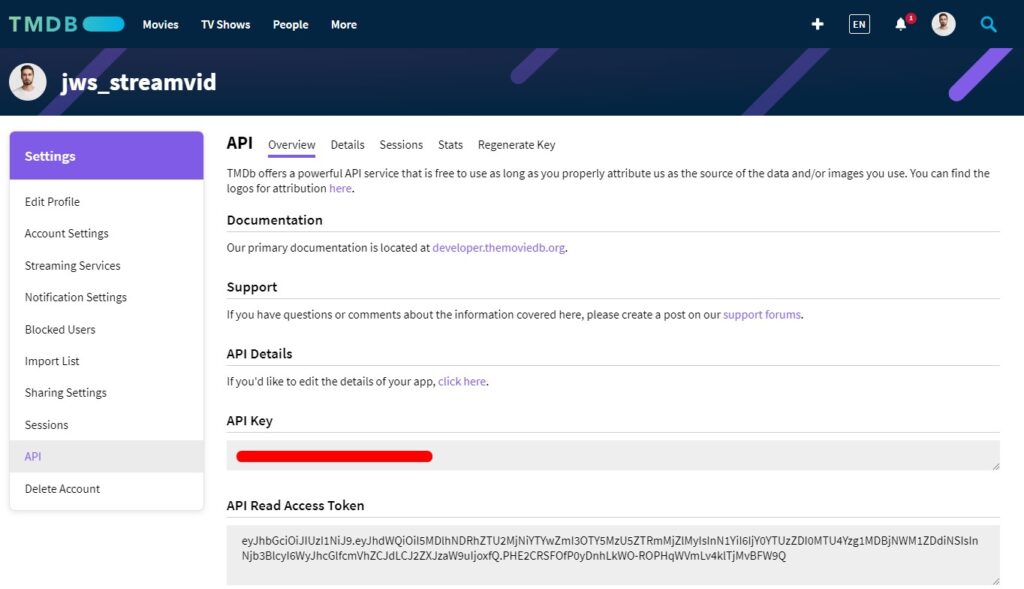
Task: Switch to the Details tab
Action: click(347, 145)
